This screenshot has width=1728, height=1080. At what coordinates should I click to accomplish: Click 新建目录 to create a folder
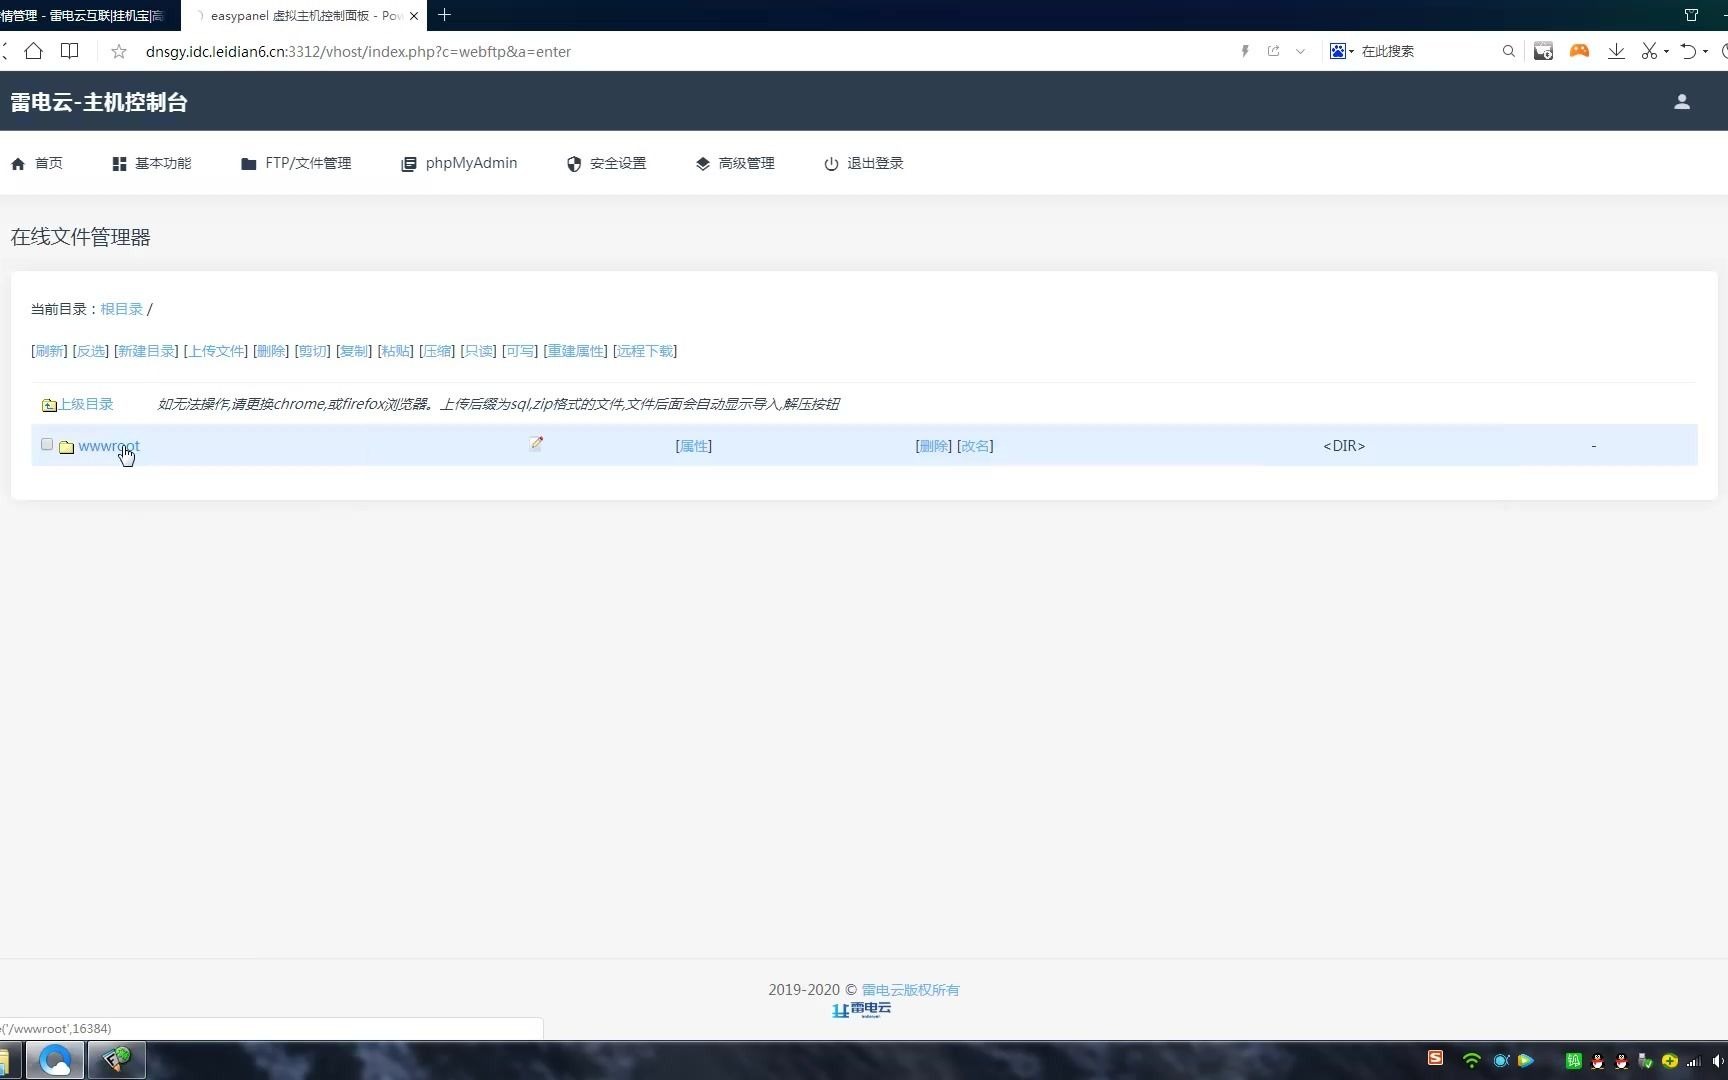[x=146, y=351]
